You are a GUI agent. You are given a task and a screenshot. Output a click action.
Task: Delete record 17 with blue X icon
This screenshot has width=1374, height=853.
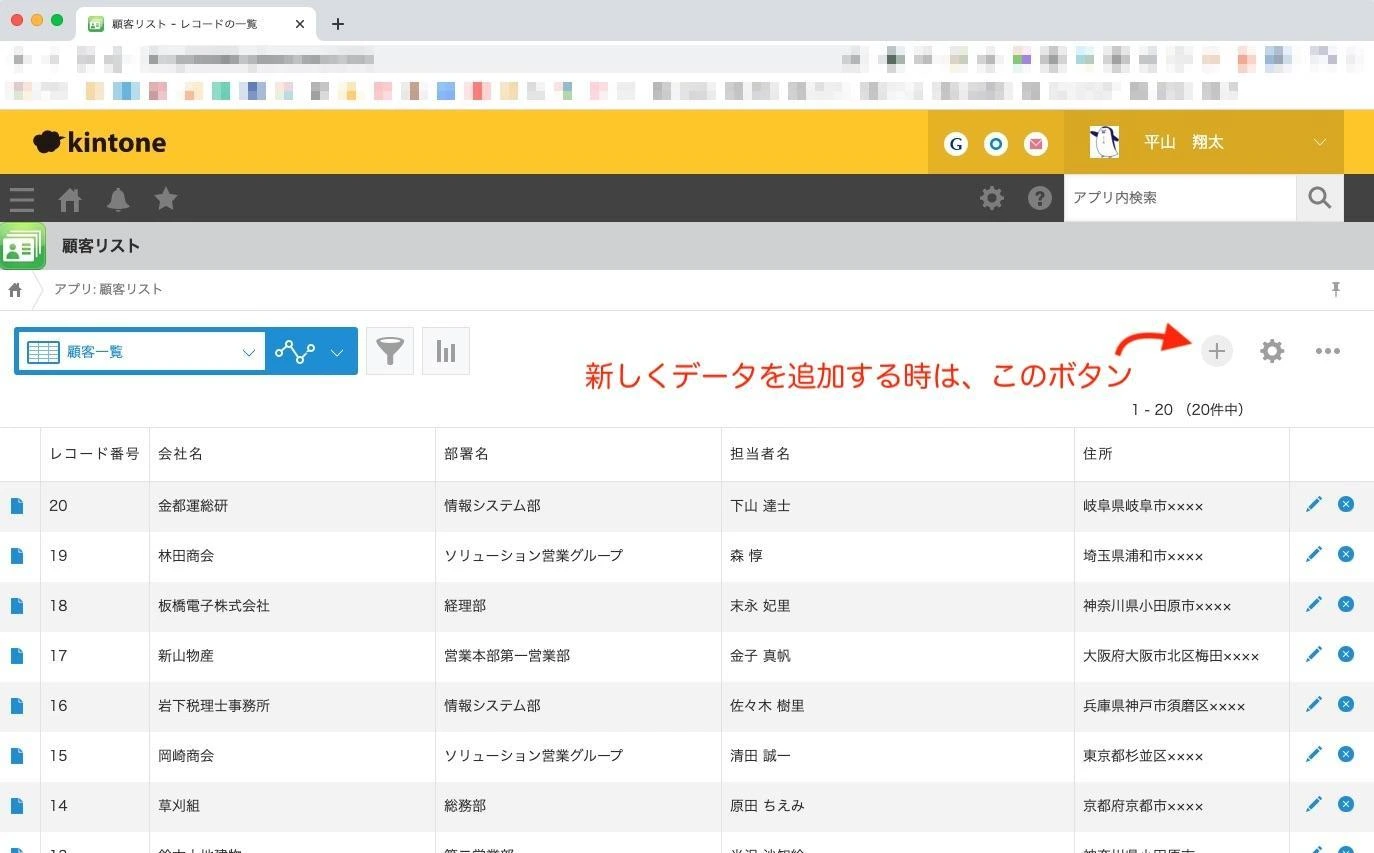click(x=1346, y=654)
